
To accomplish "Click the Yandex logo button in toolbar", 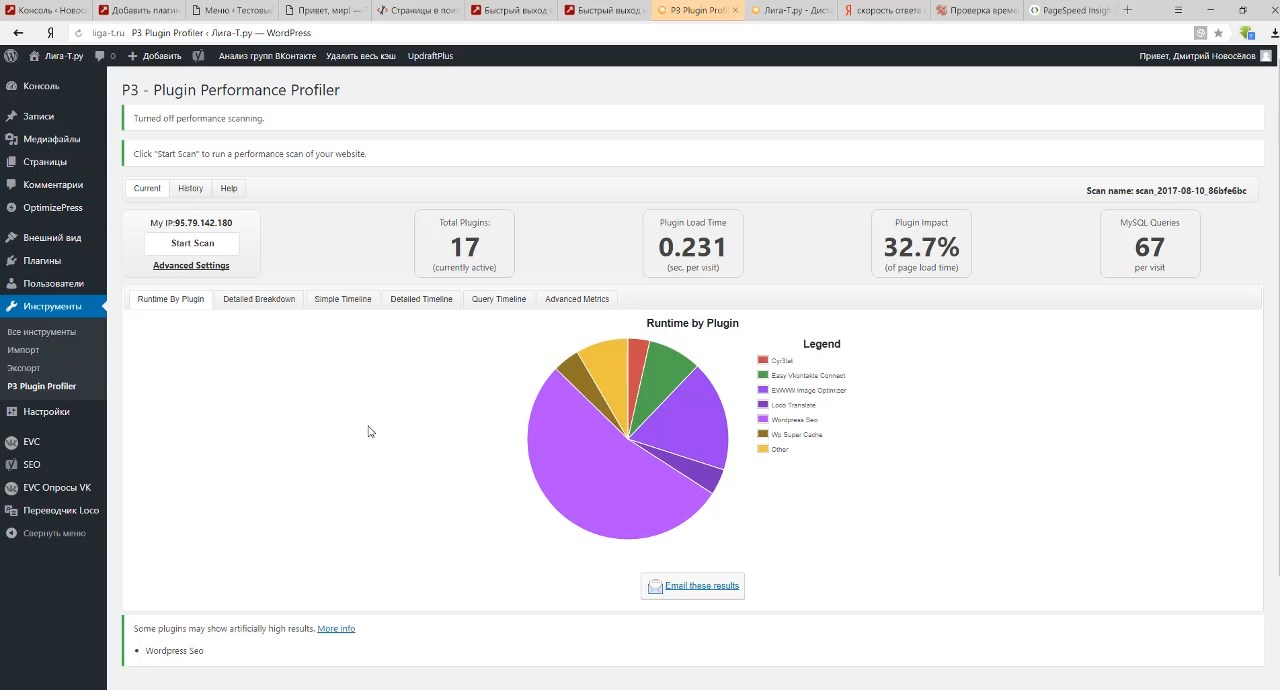I will [x=50, y=33].
